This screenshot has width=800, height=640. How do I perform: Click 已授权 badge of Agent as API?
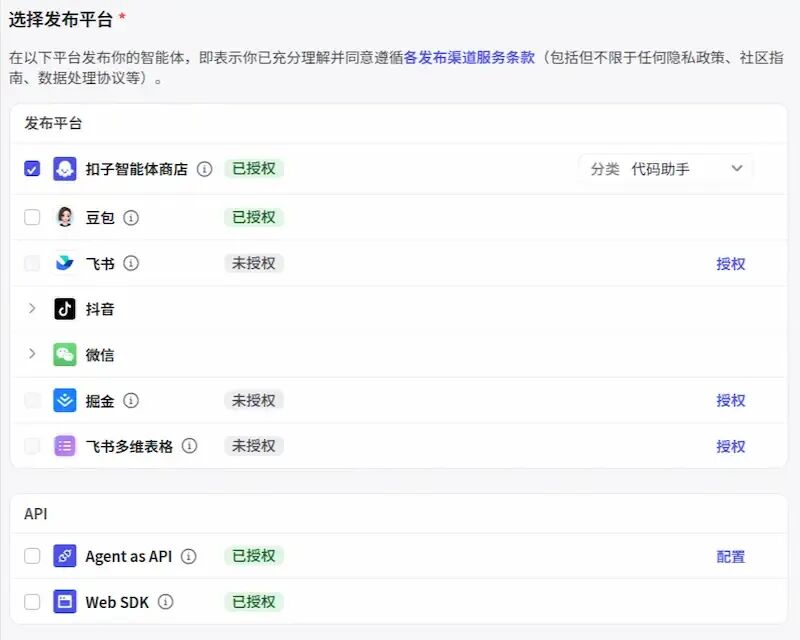[254, 555]
